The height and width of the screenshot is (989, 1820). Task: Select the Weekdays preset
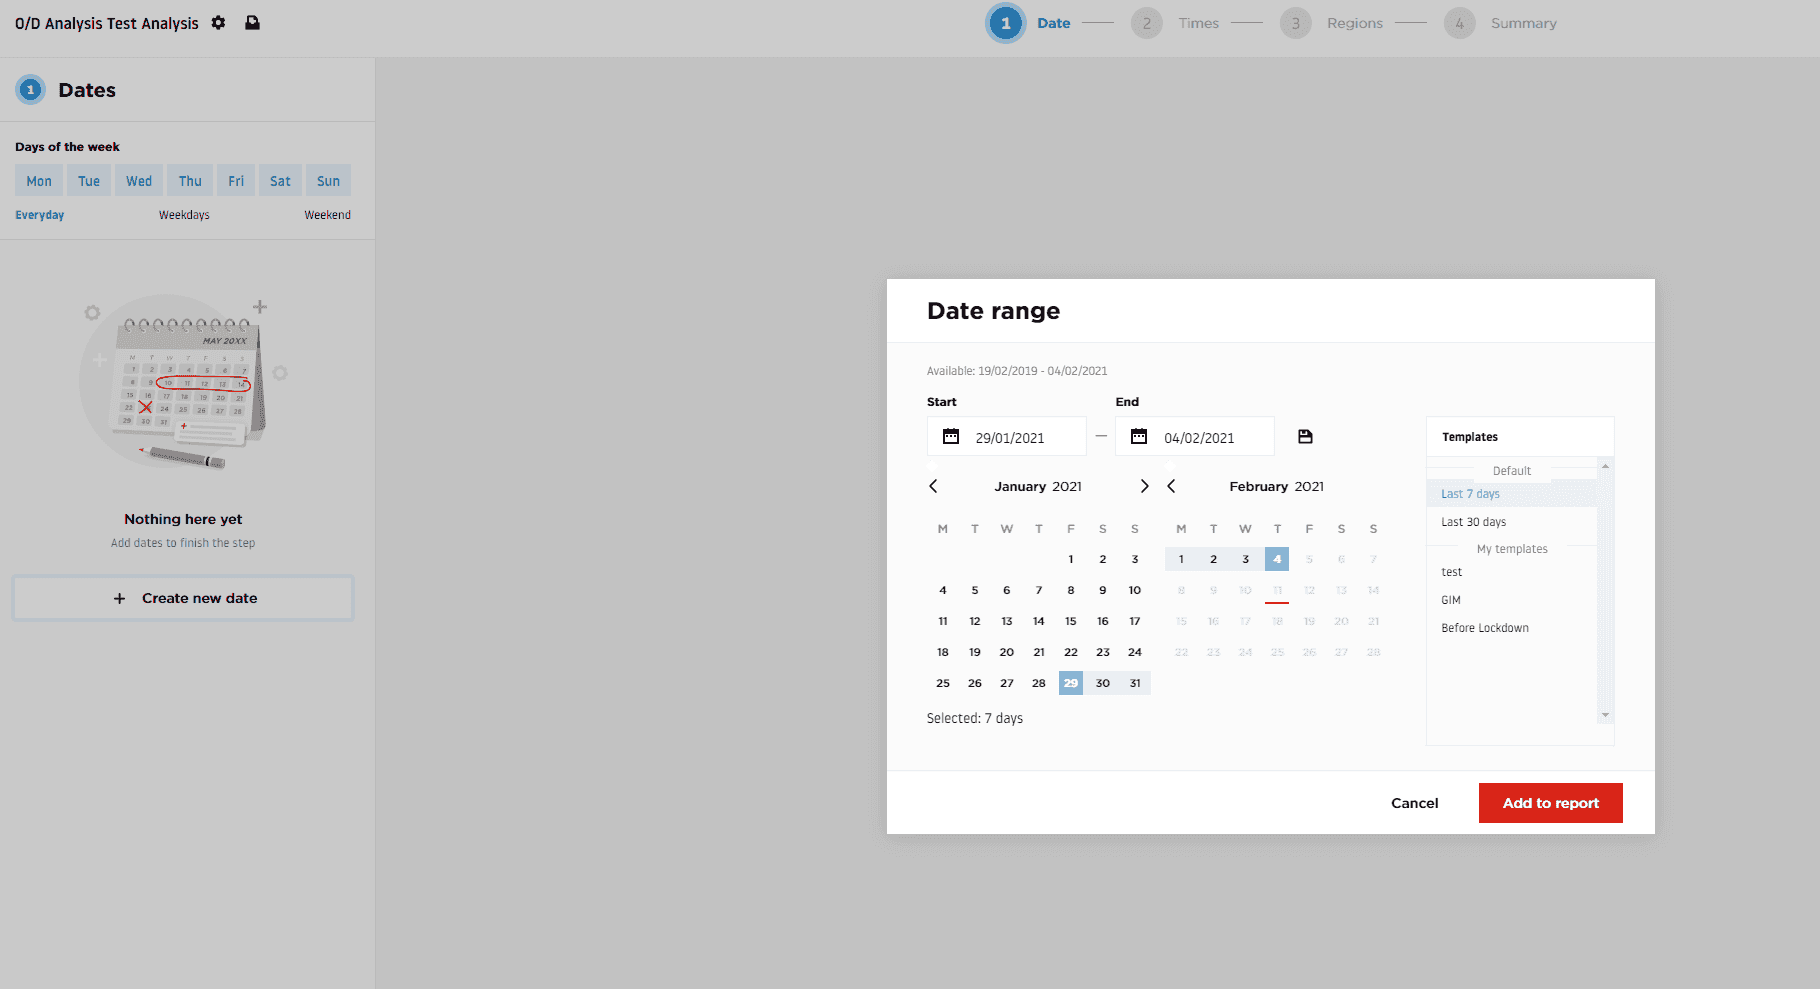pos(184,215)
